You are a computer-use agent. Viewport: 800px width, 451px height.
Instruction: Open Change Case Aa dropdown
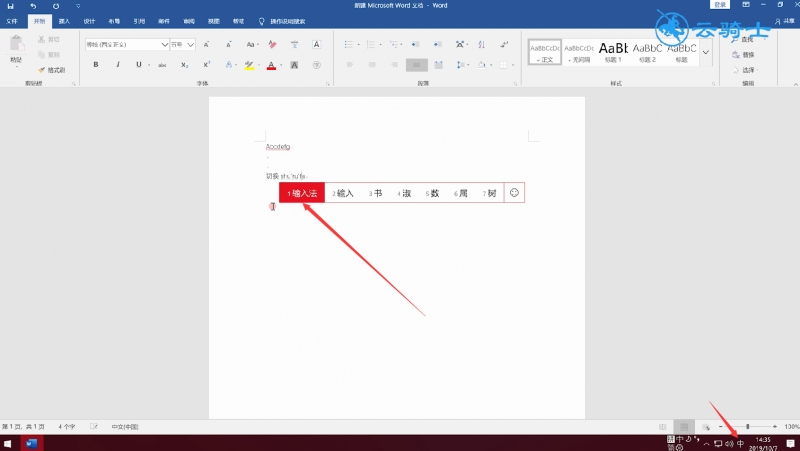coord(252,44)
